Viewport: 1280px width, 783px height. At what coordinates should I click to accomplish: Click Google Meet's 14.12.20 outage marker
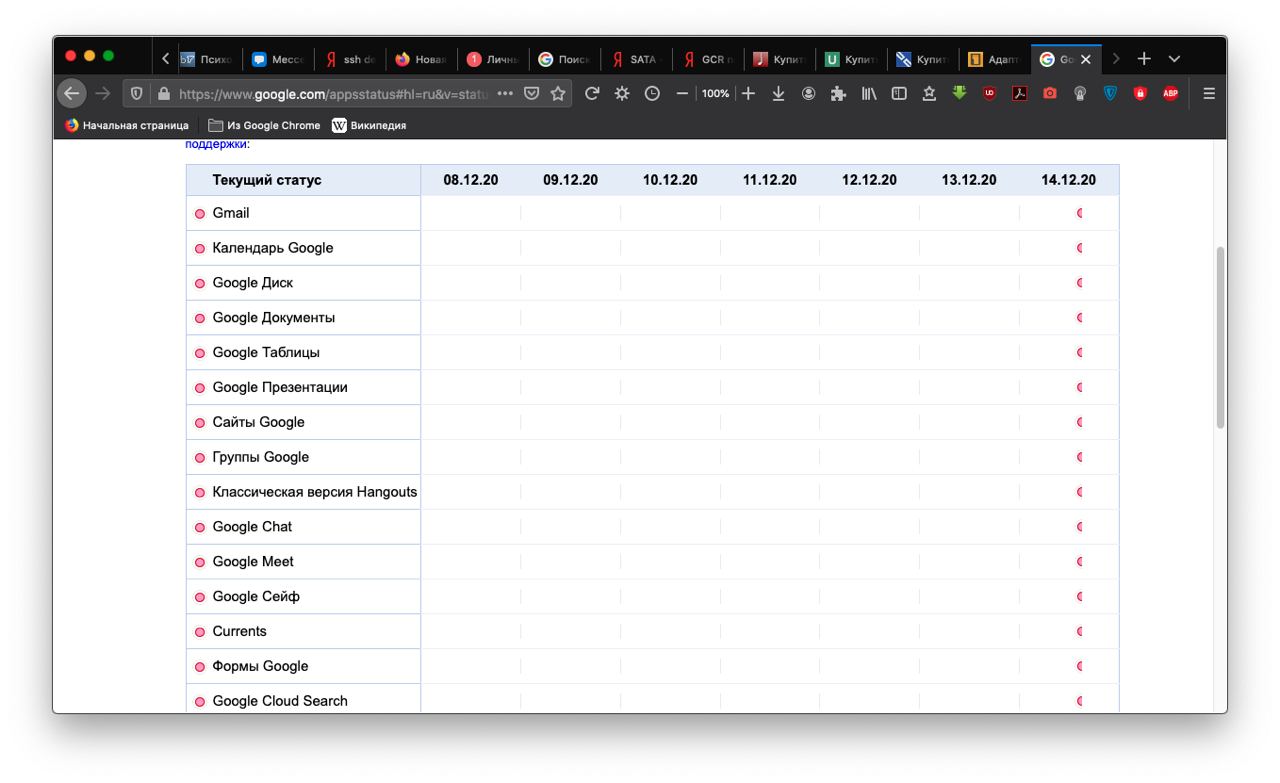pyautogui.click(x=1080, y=562)
